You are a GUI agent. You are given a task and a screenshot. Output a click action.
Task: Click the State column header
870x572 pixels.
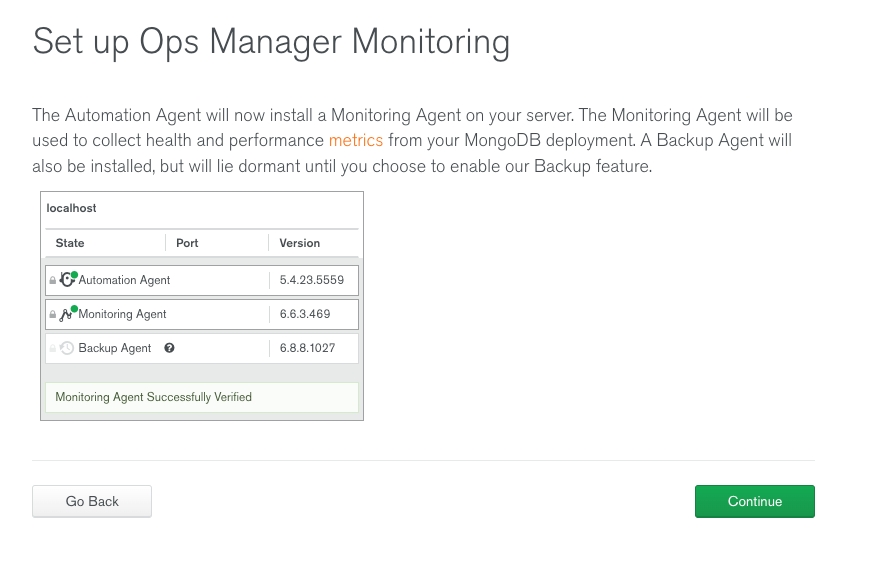[x=70, y=243]
